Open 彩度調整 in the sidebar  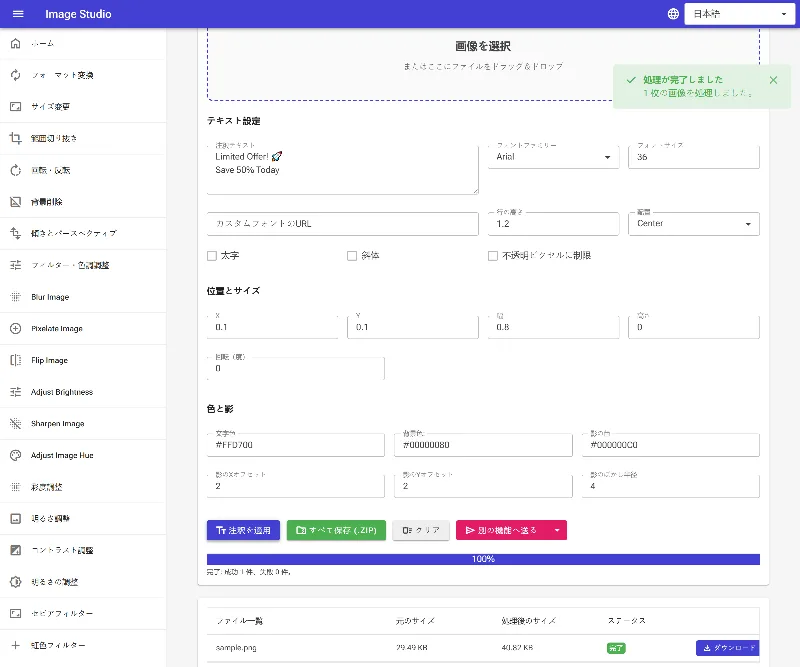(x=83, y=487)
